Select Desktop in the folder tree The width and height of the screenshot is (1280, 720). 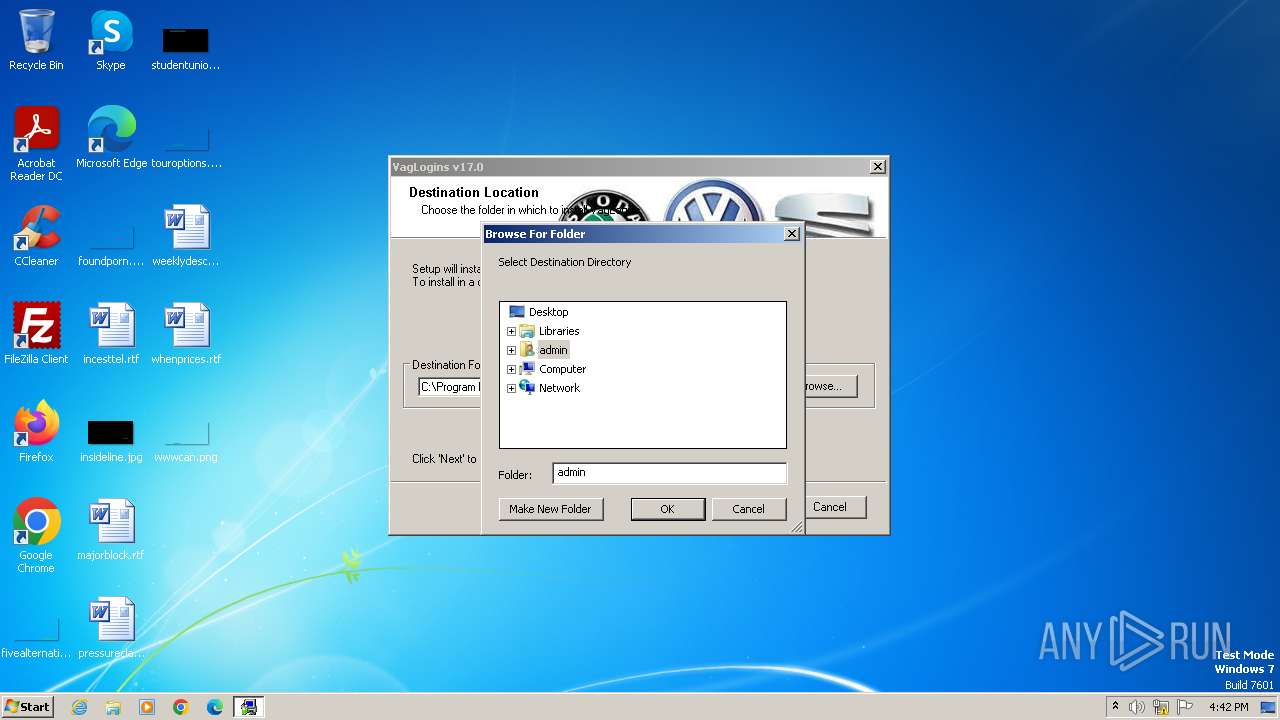pyautogui.click(x=548, y=312)
